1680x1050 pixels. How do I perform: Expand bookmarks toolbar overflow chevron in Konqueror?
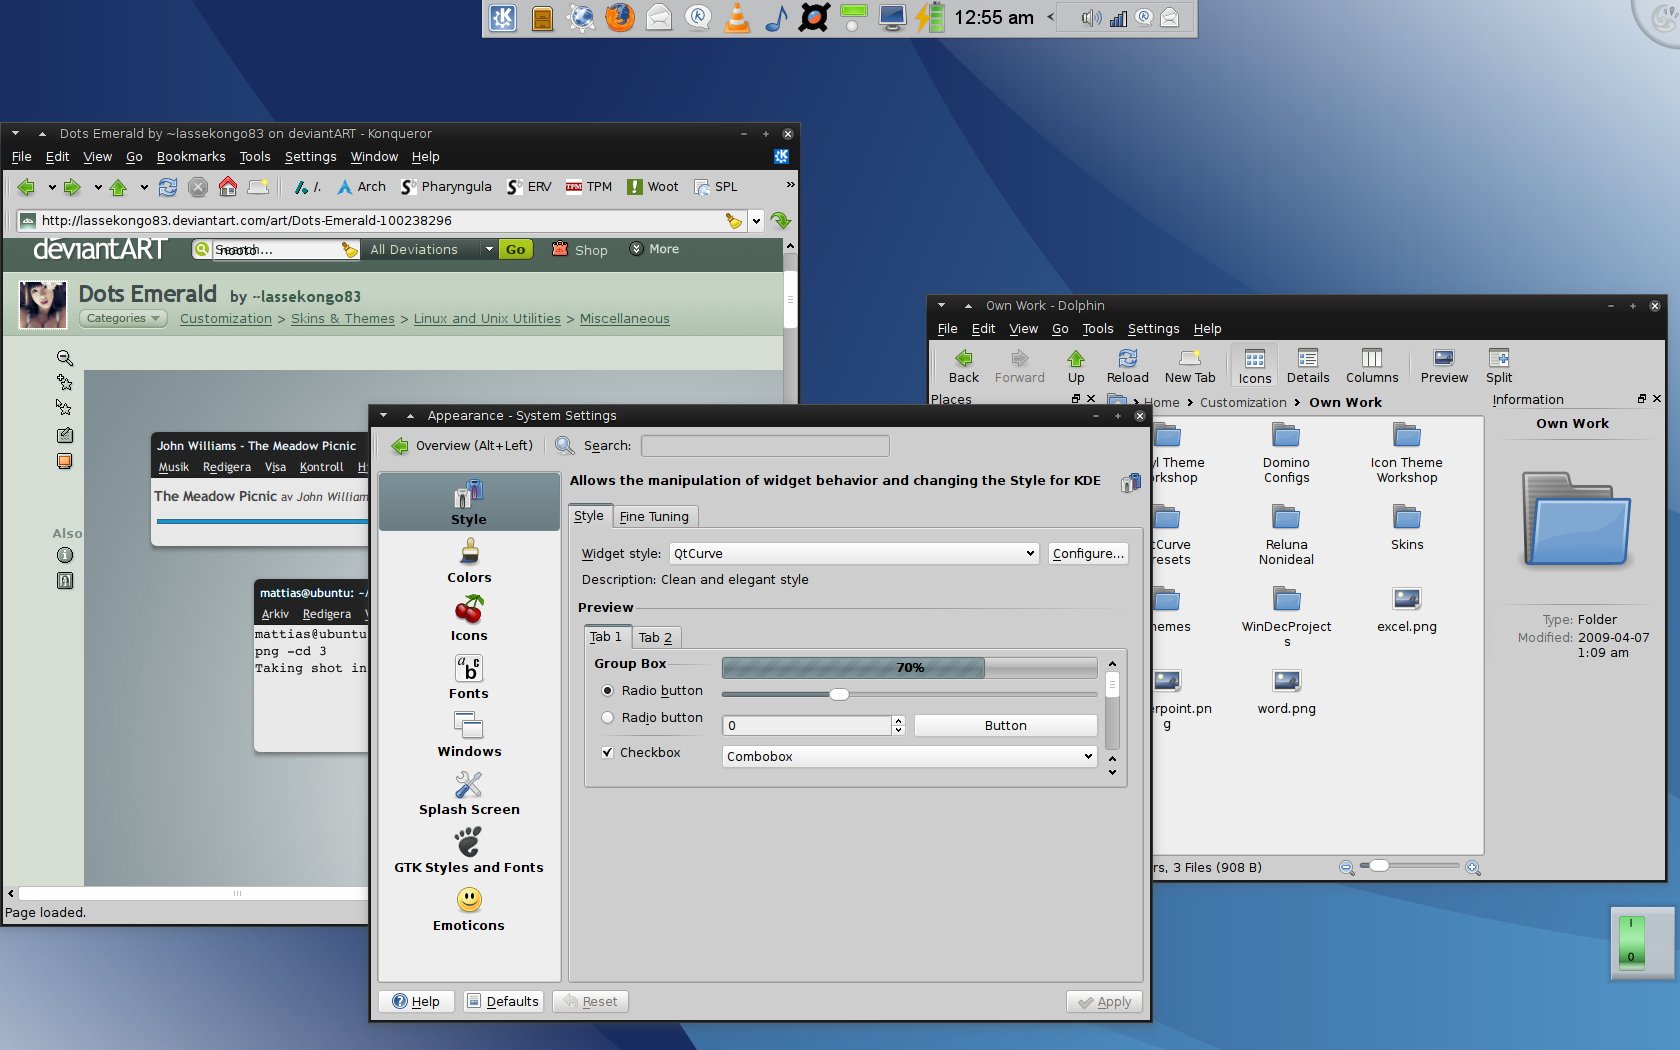(790, 185)
